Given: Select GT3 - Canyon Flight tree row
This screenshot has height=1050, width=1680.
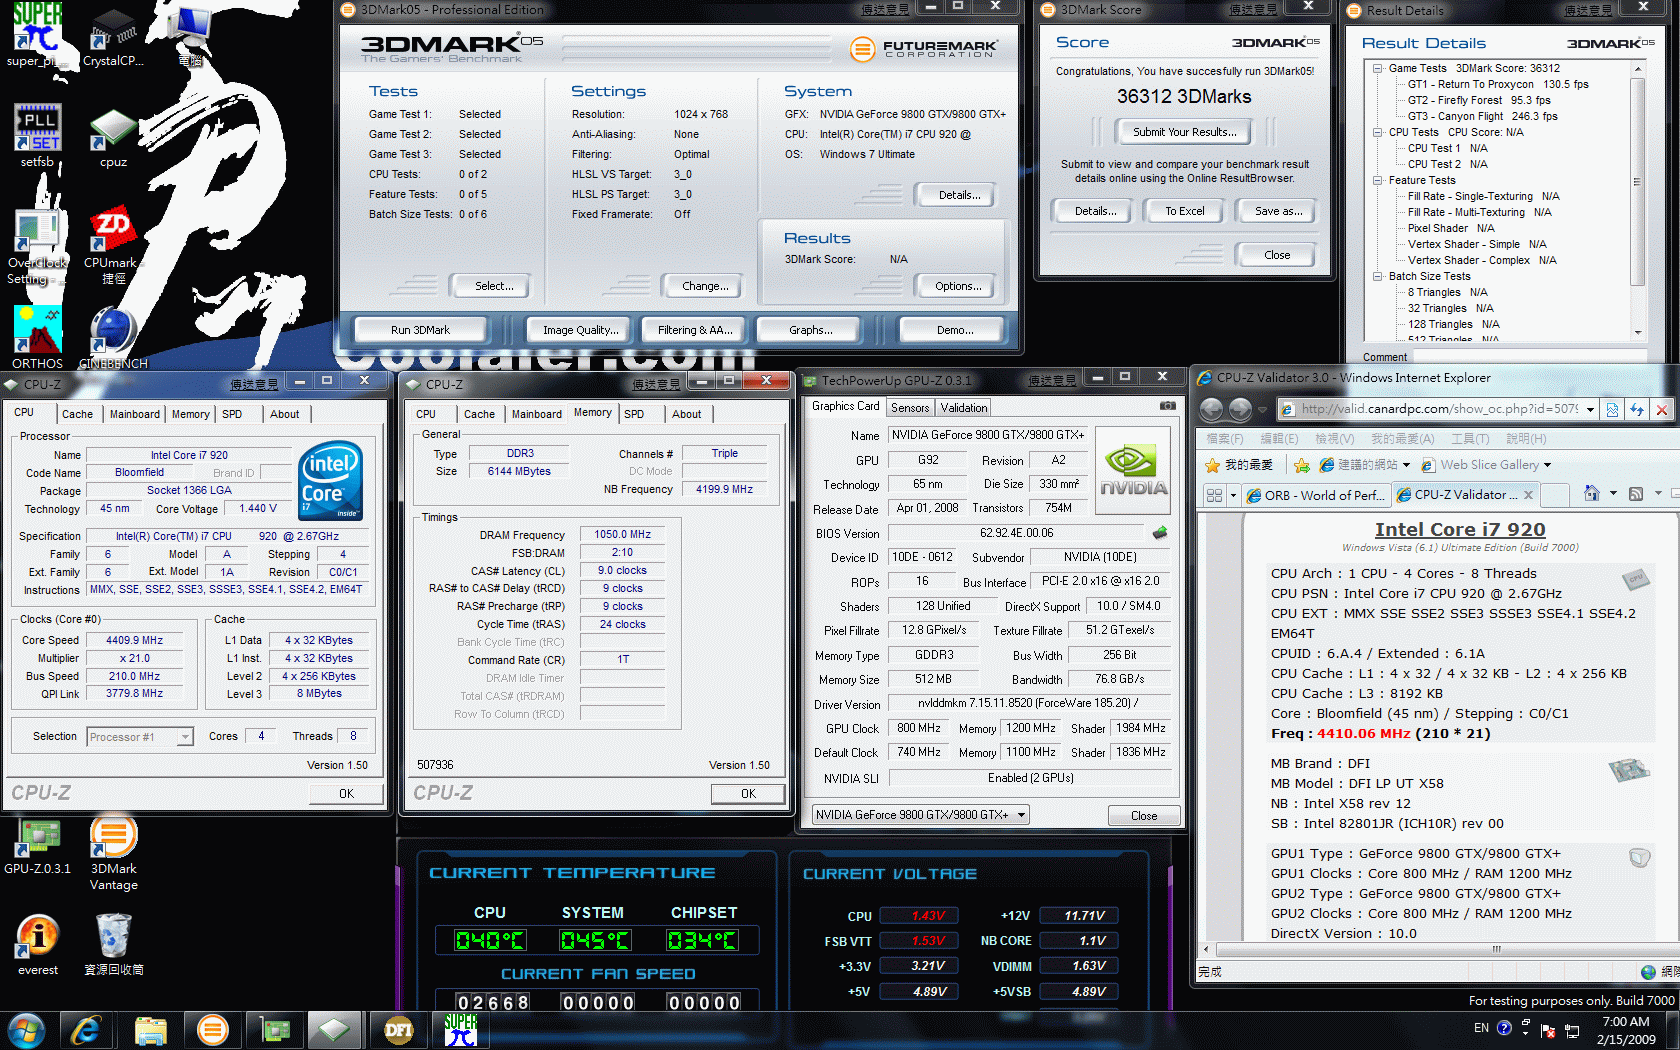Looking at the screenshot, I should [x=1482, y=116].
